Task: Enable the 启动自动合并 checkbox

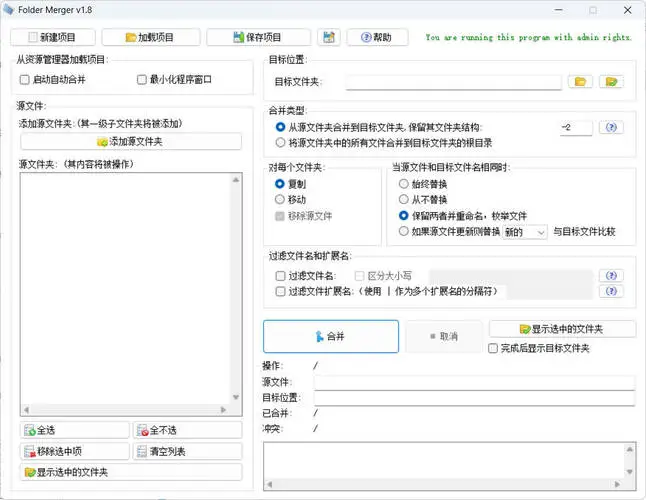Action: point(26,79)
